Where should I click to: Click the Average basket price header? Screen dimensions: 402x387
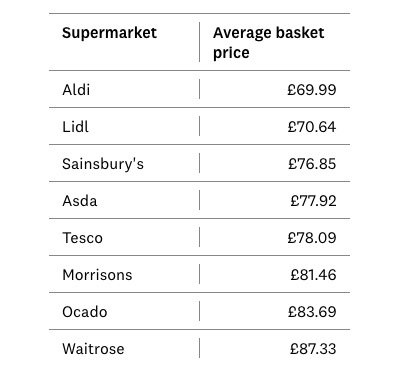tap(269, 43)
